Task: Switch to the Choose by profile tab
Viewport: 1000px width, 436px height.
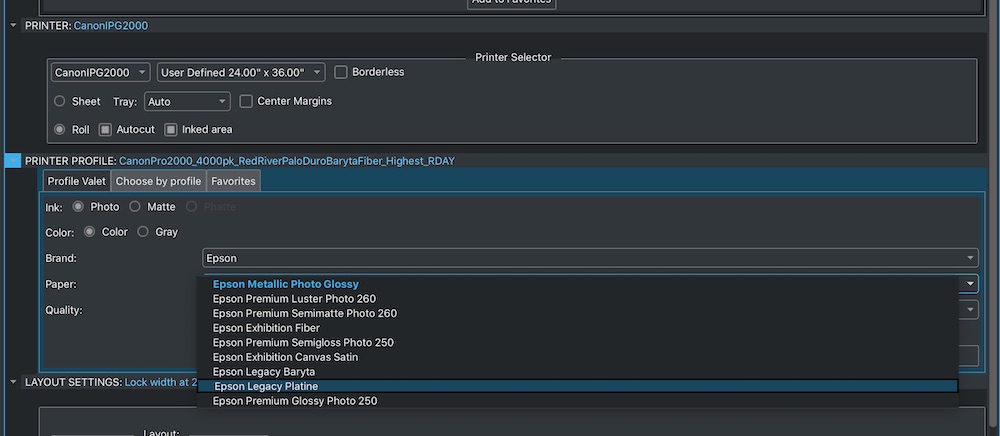Action: pos(158,181)
